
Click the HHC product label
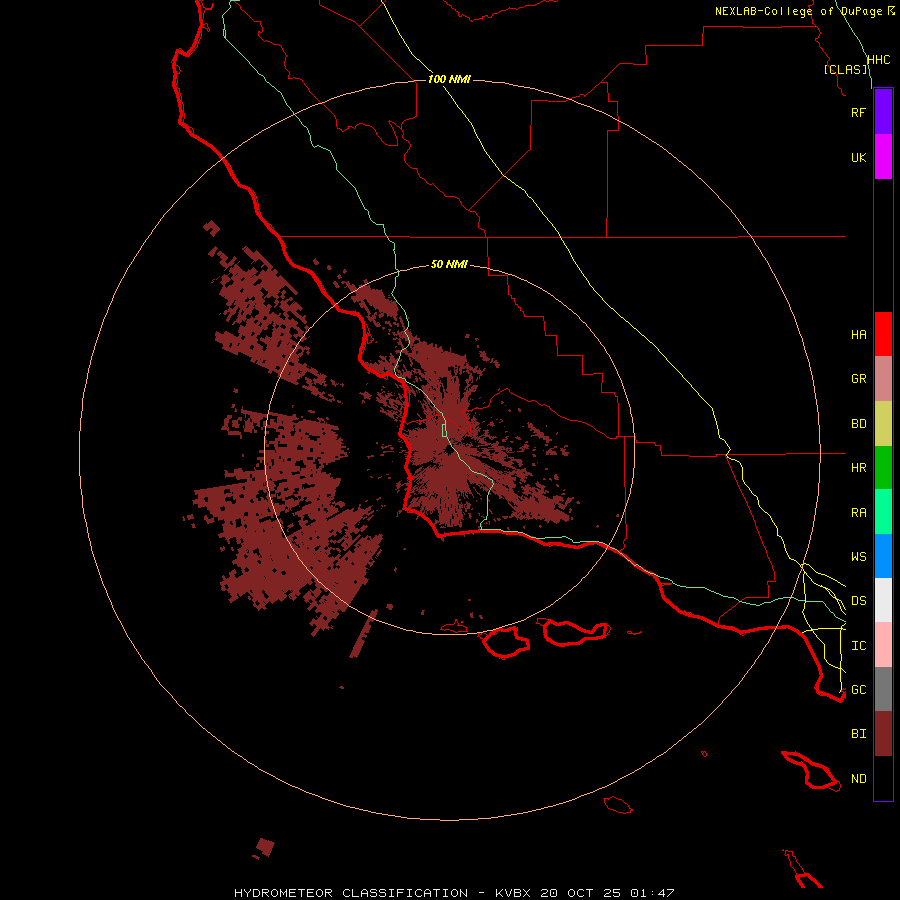(x=878, y=60)
